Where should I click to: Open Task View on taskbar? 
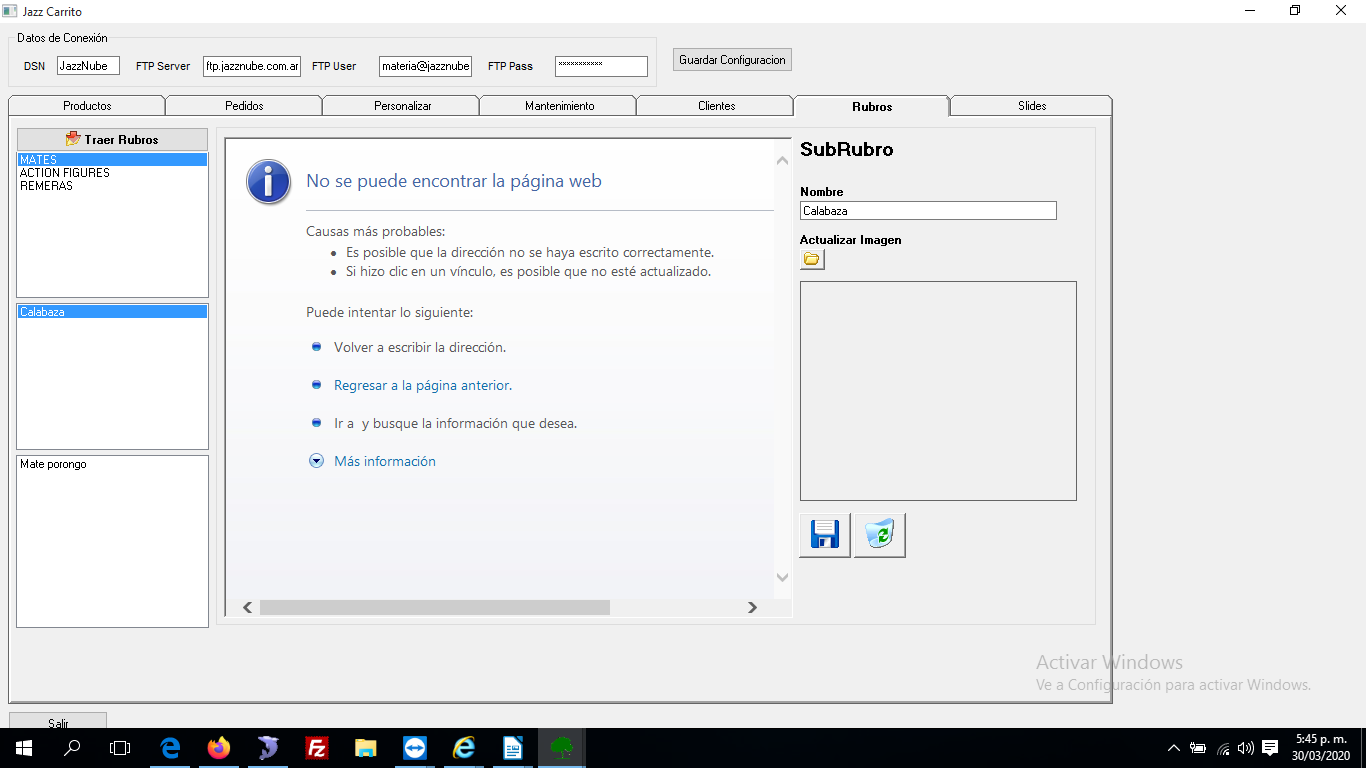[120, 747]
